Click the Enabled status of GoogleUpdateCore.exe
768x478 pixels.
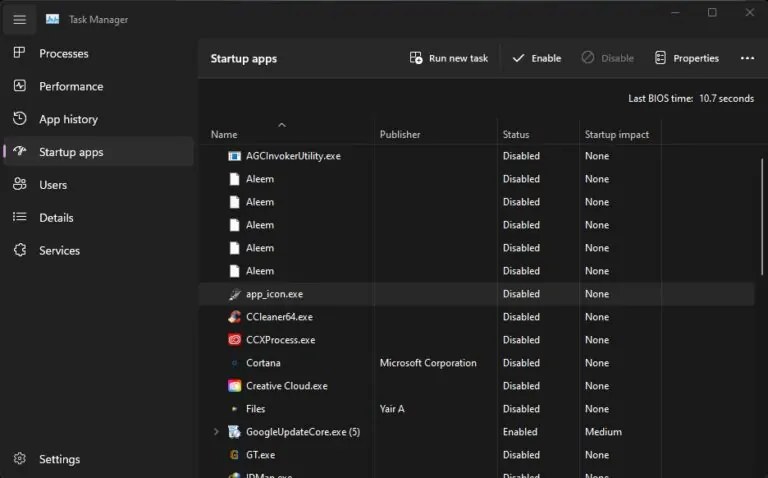(x=520, y=432)
